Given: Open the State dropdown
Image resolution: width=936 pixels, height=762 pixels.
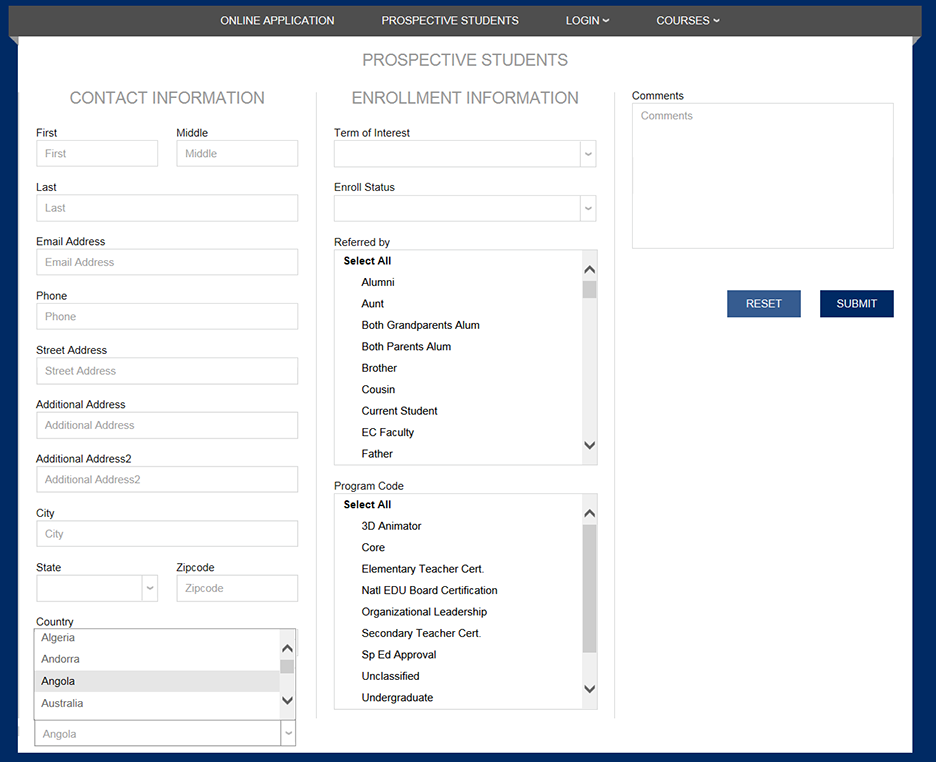Looking at the screenshot, I should pyautogui.click(x=150, y=588).
